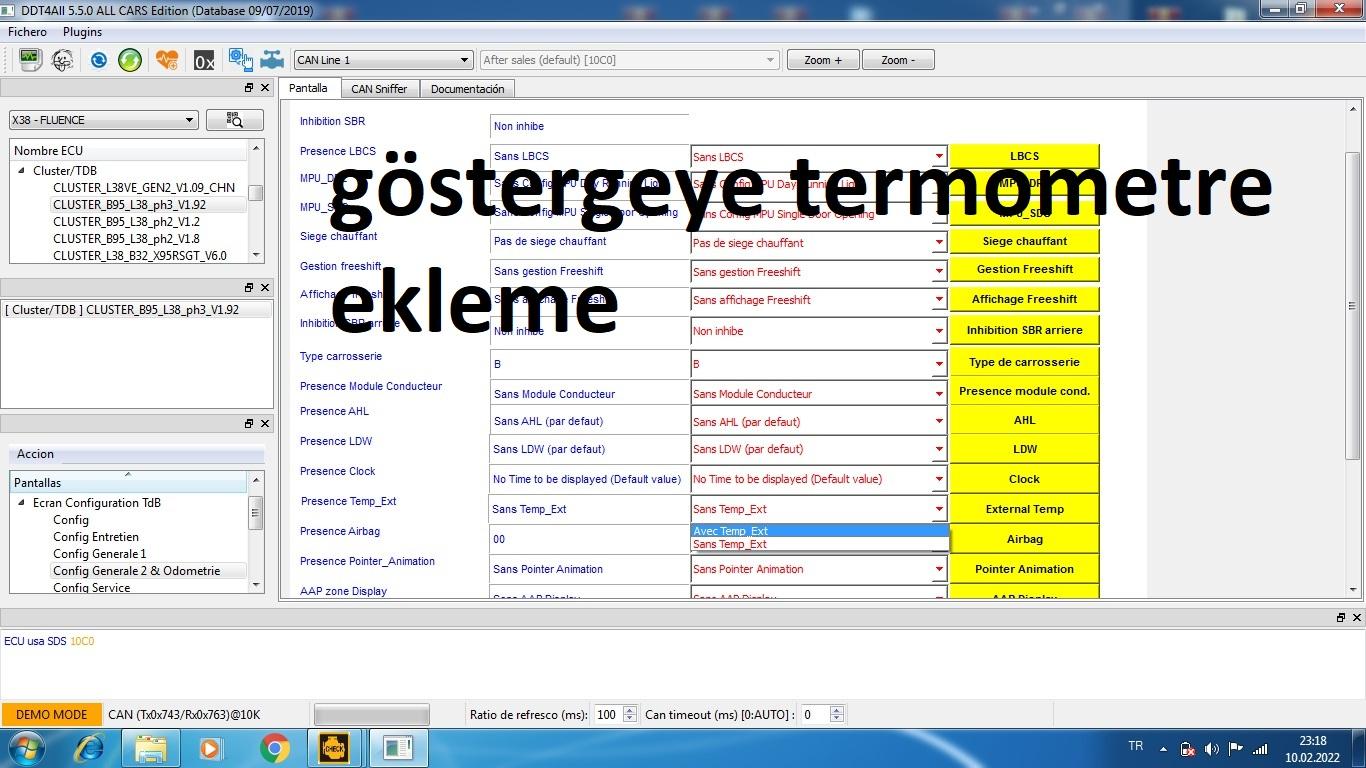Click the Ratio de refresco value field
The width and height of the screenshot is (1366, 768).
point(606,714)
